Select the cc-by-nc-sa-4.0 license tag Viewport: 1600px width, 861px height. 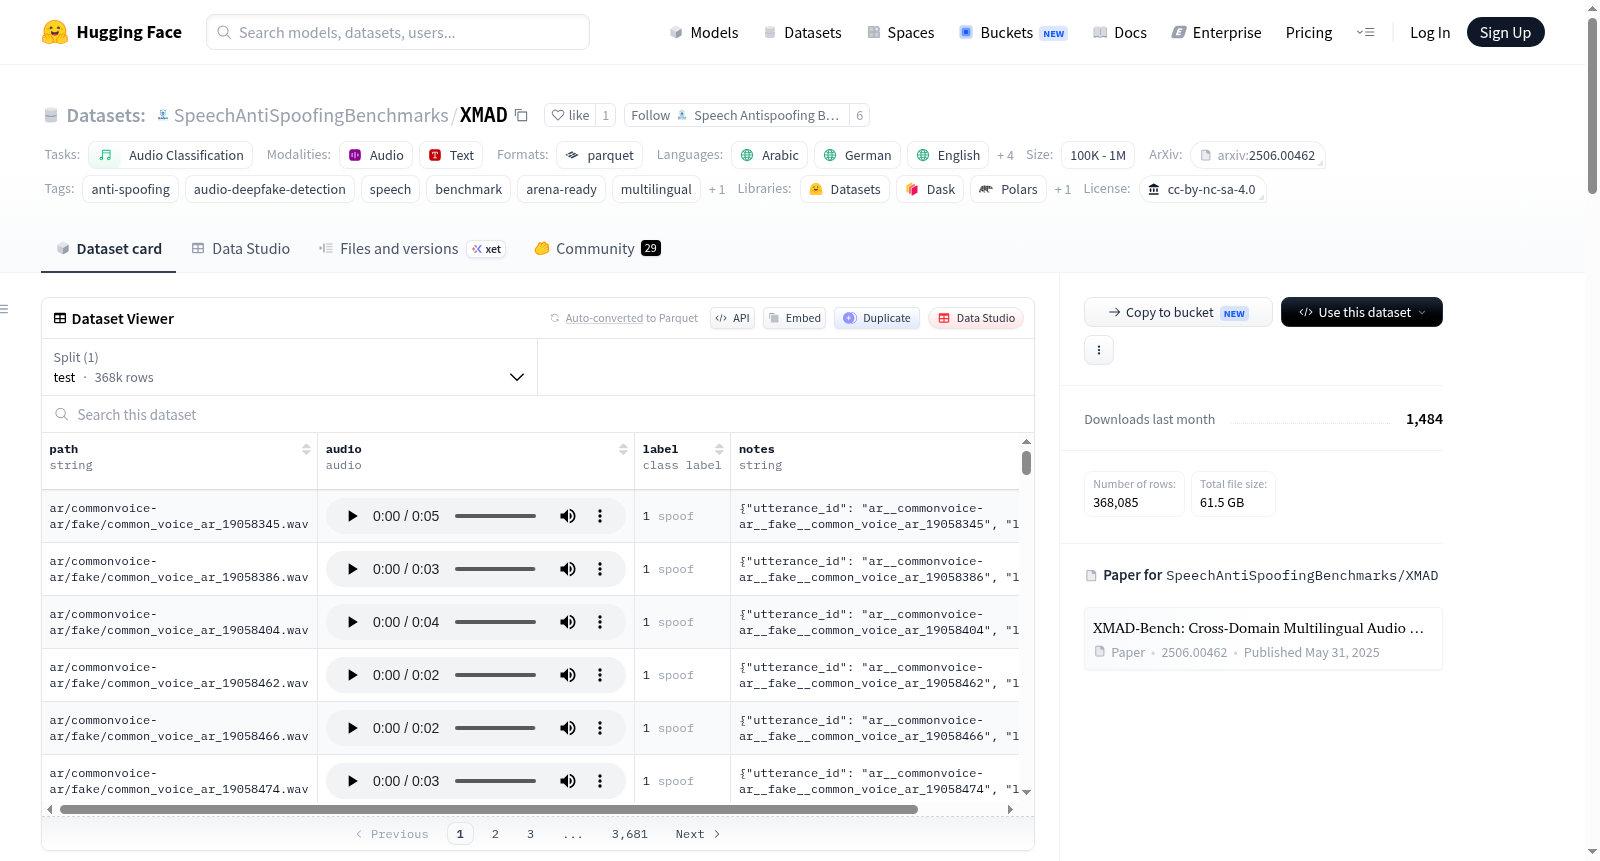[1202, 189]
